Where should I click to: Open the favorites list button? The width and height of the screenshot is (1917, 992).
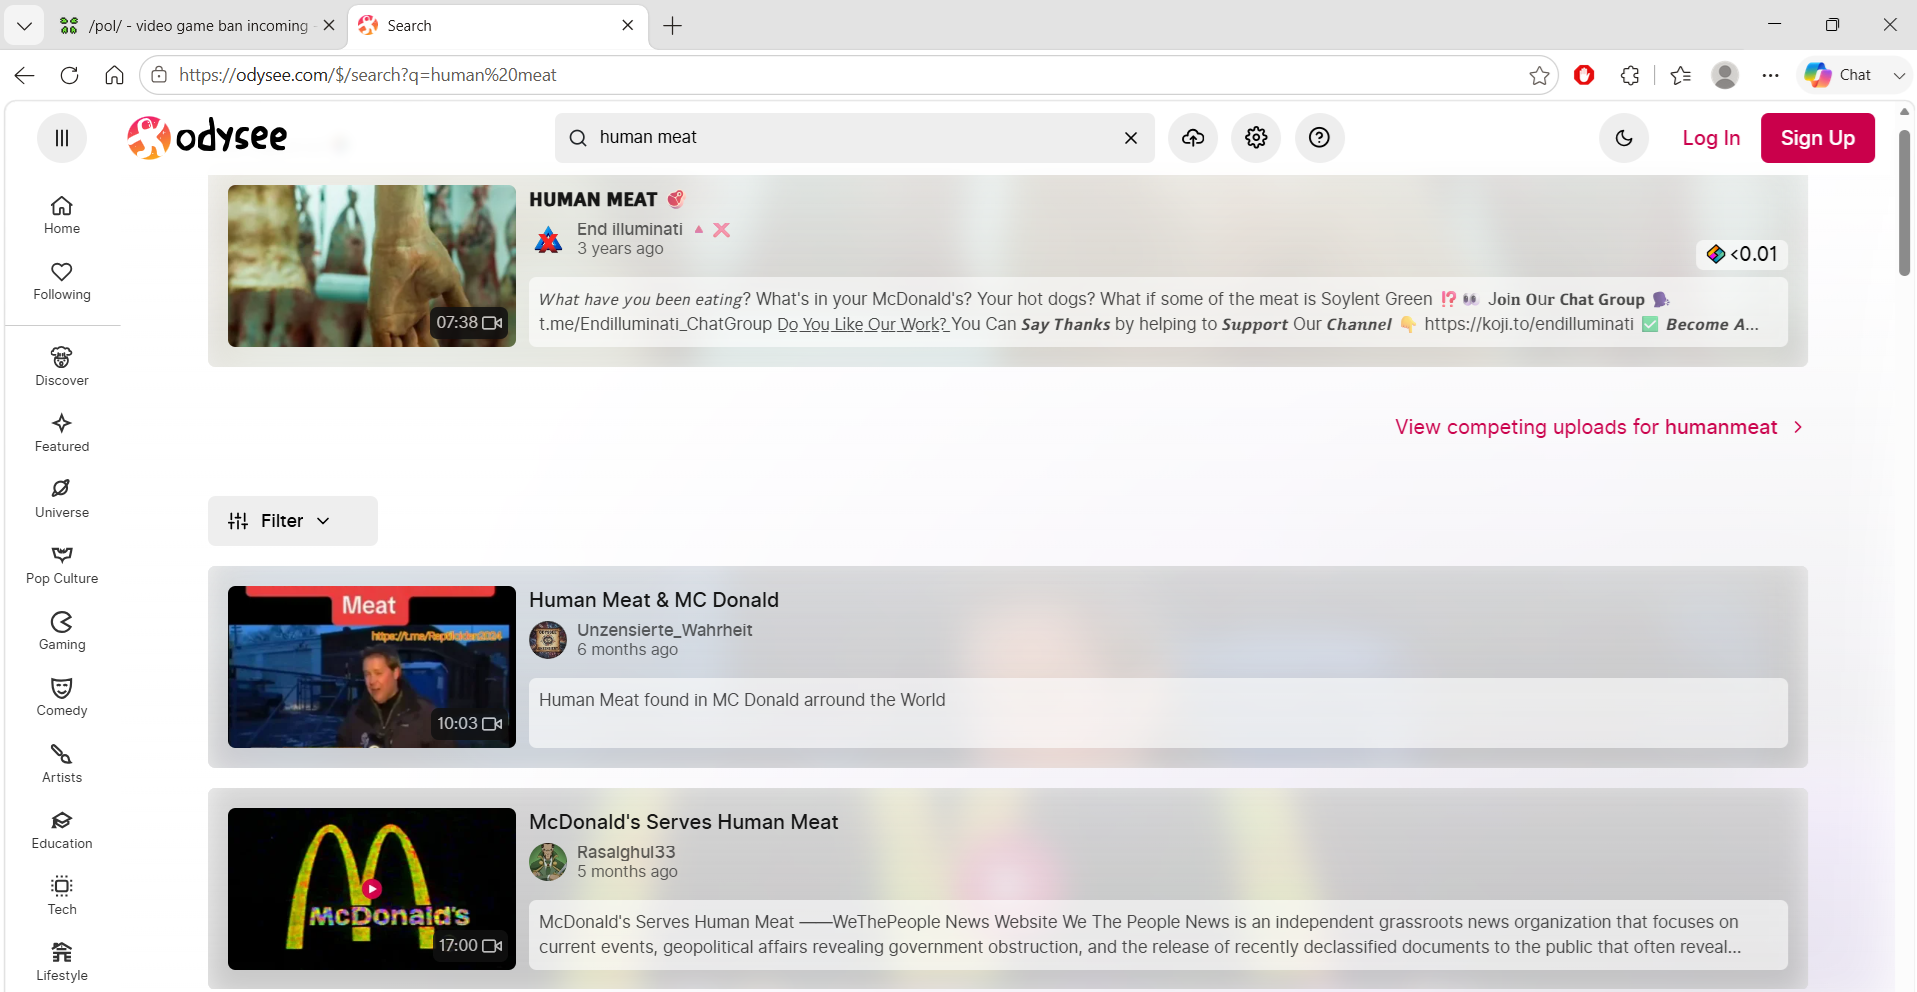click(x=1681, y=75)
